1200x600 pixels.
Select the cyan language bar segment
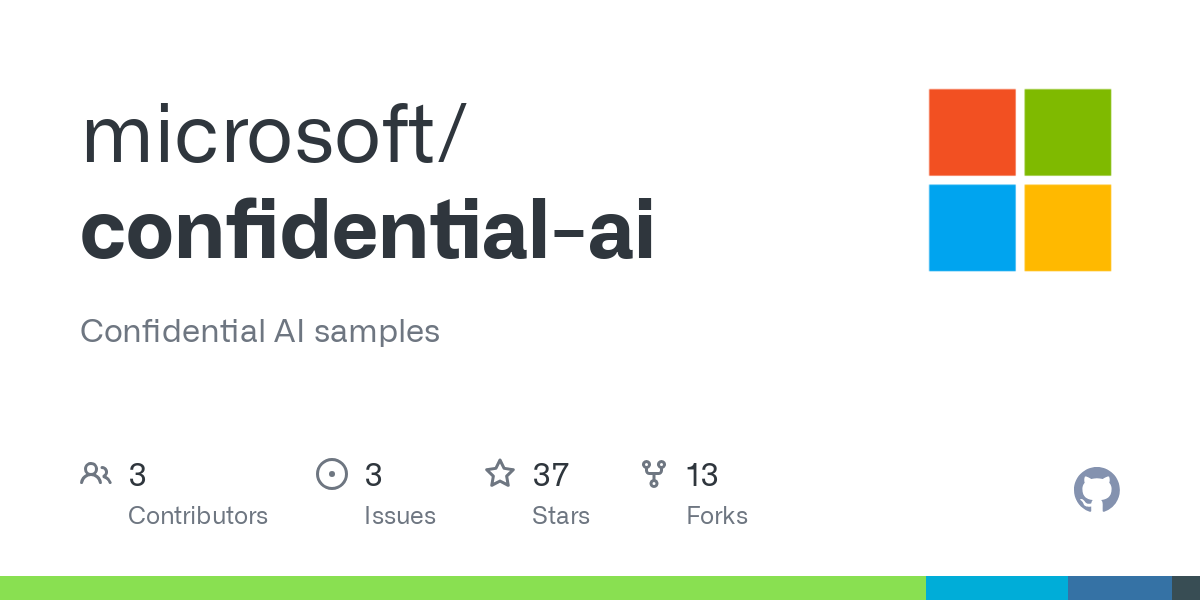tap(997, 588)
